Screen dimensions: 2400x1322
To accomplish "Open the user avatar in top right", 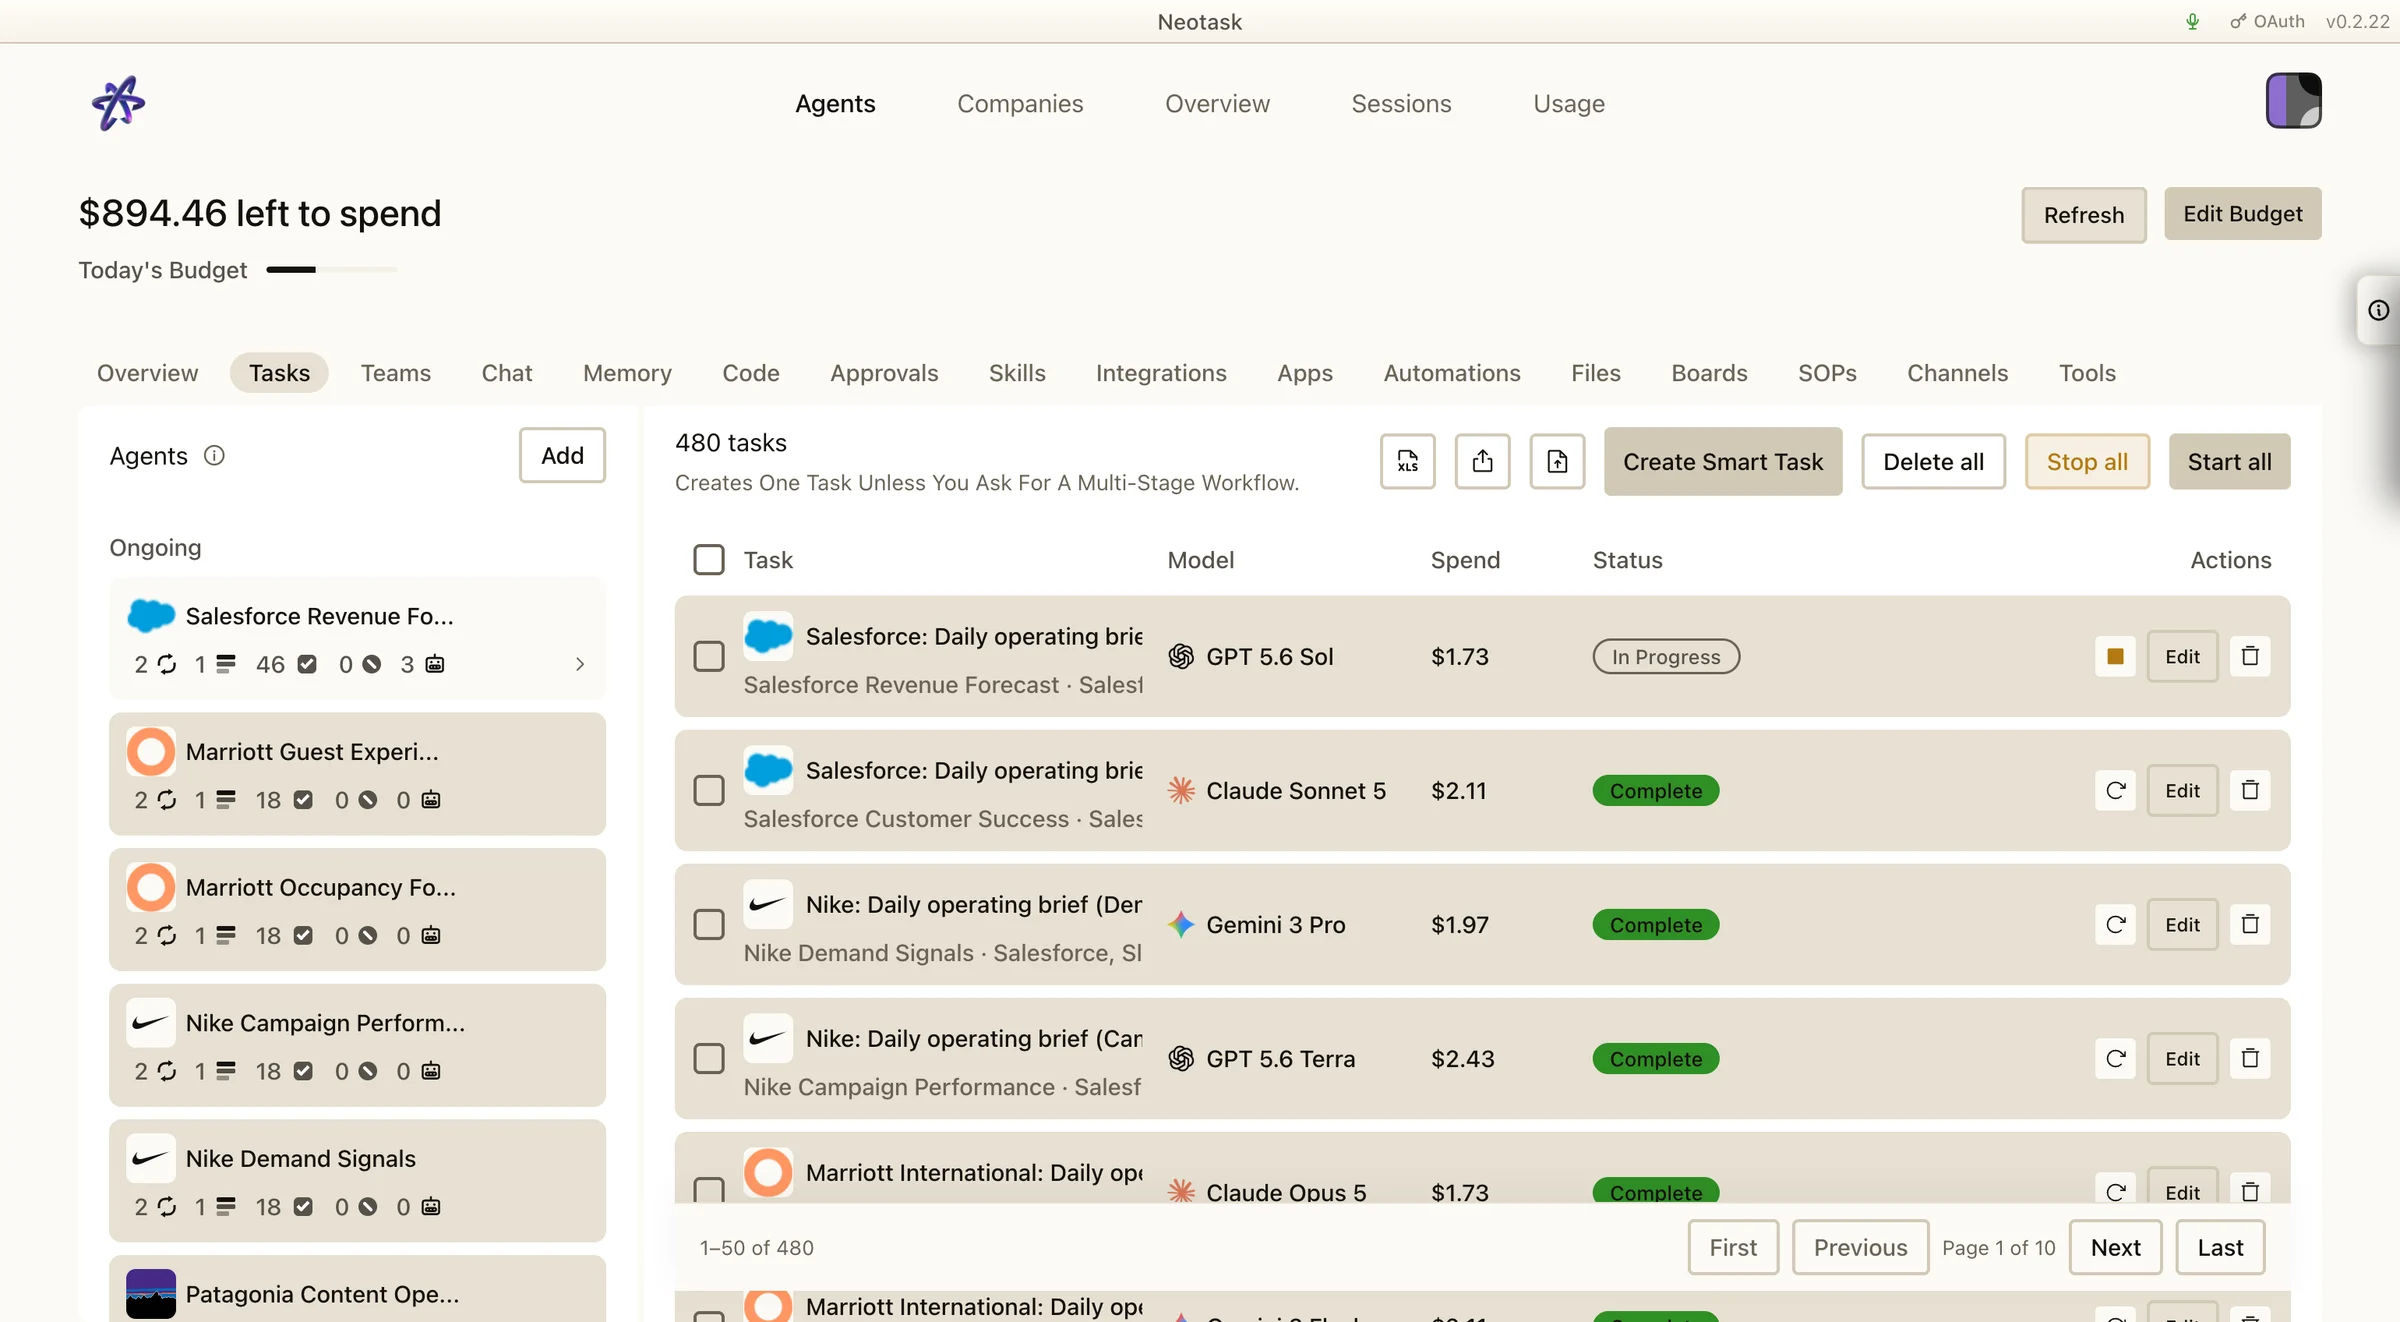I will [2293, 101].
